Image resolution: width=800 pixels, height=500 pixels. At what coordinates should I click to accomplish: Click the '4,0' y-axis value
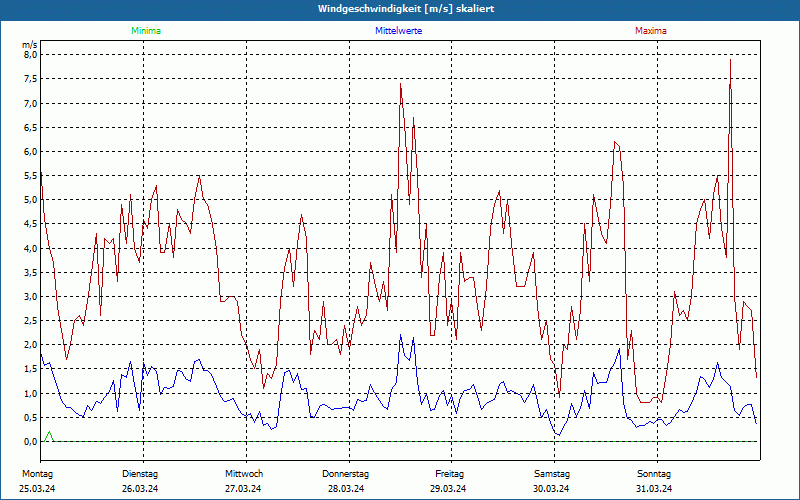pyautogui.click(x=31, y=248)
